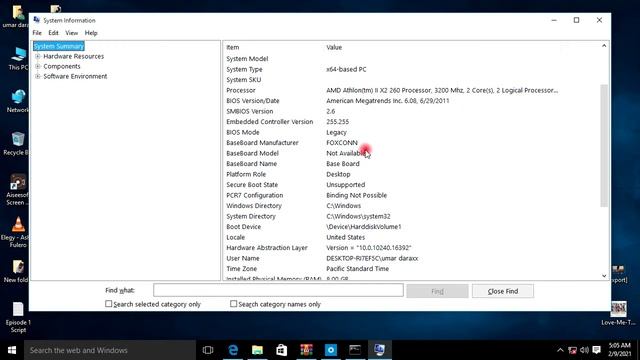
Task: Select Hardware Resources tree label
Action: tap(73, 56)
